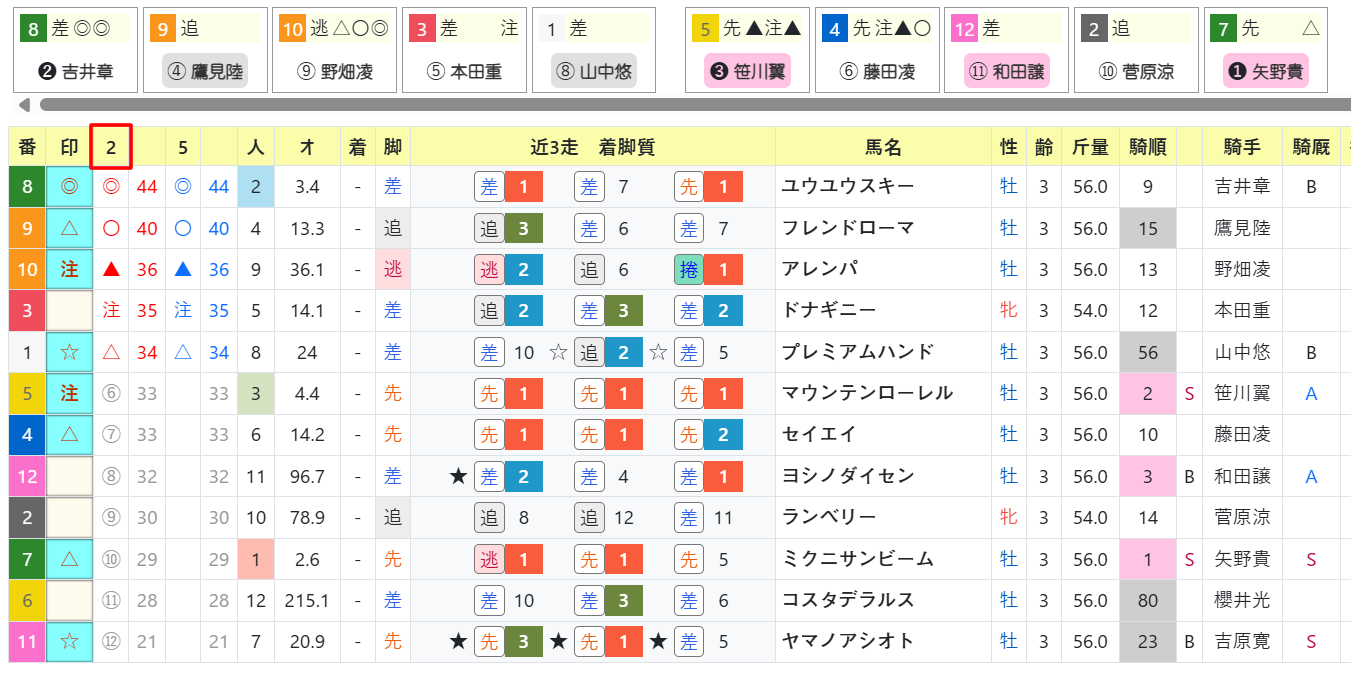Click the pink number 11 badge in ヤマノアシオト row
The image size is (1351, 676).
click(27, 641)
